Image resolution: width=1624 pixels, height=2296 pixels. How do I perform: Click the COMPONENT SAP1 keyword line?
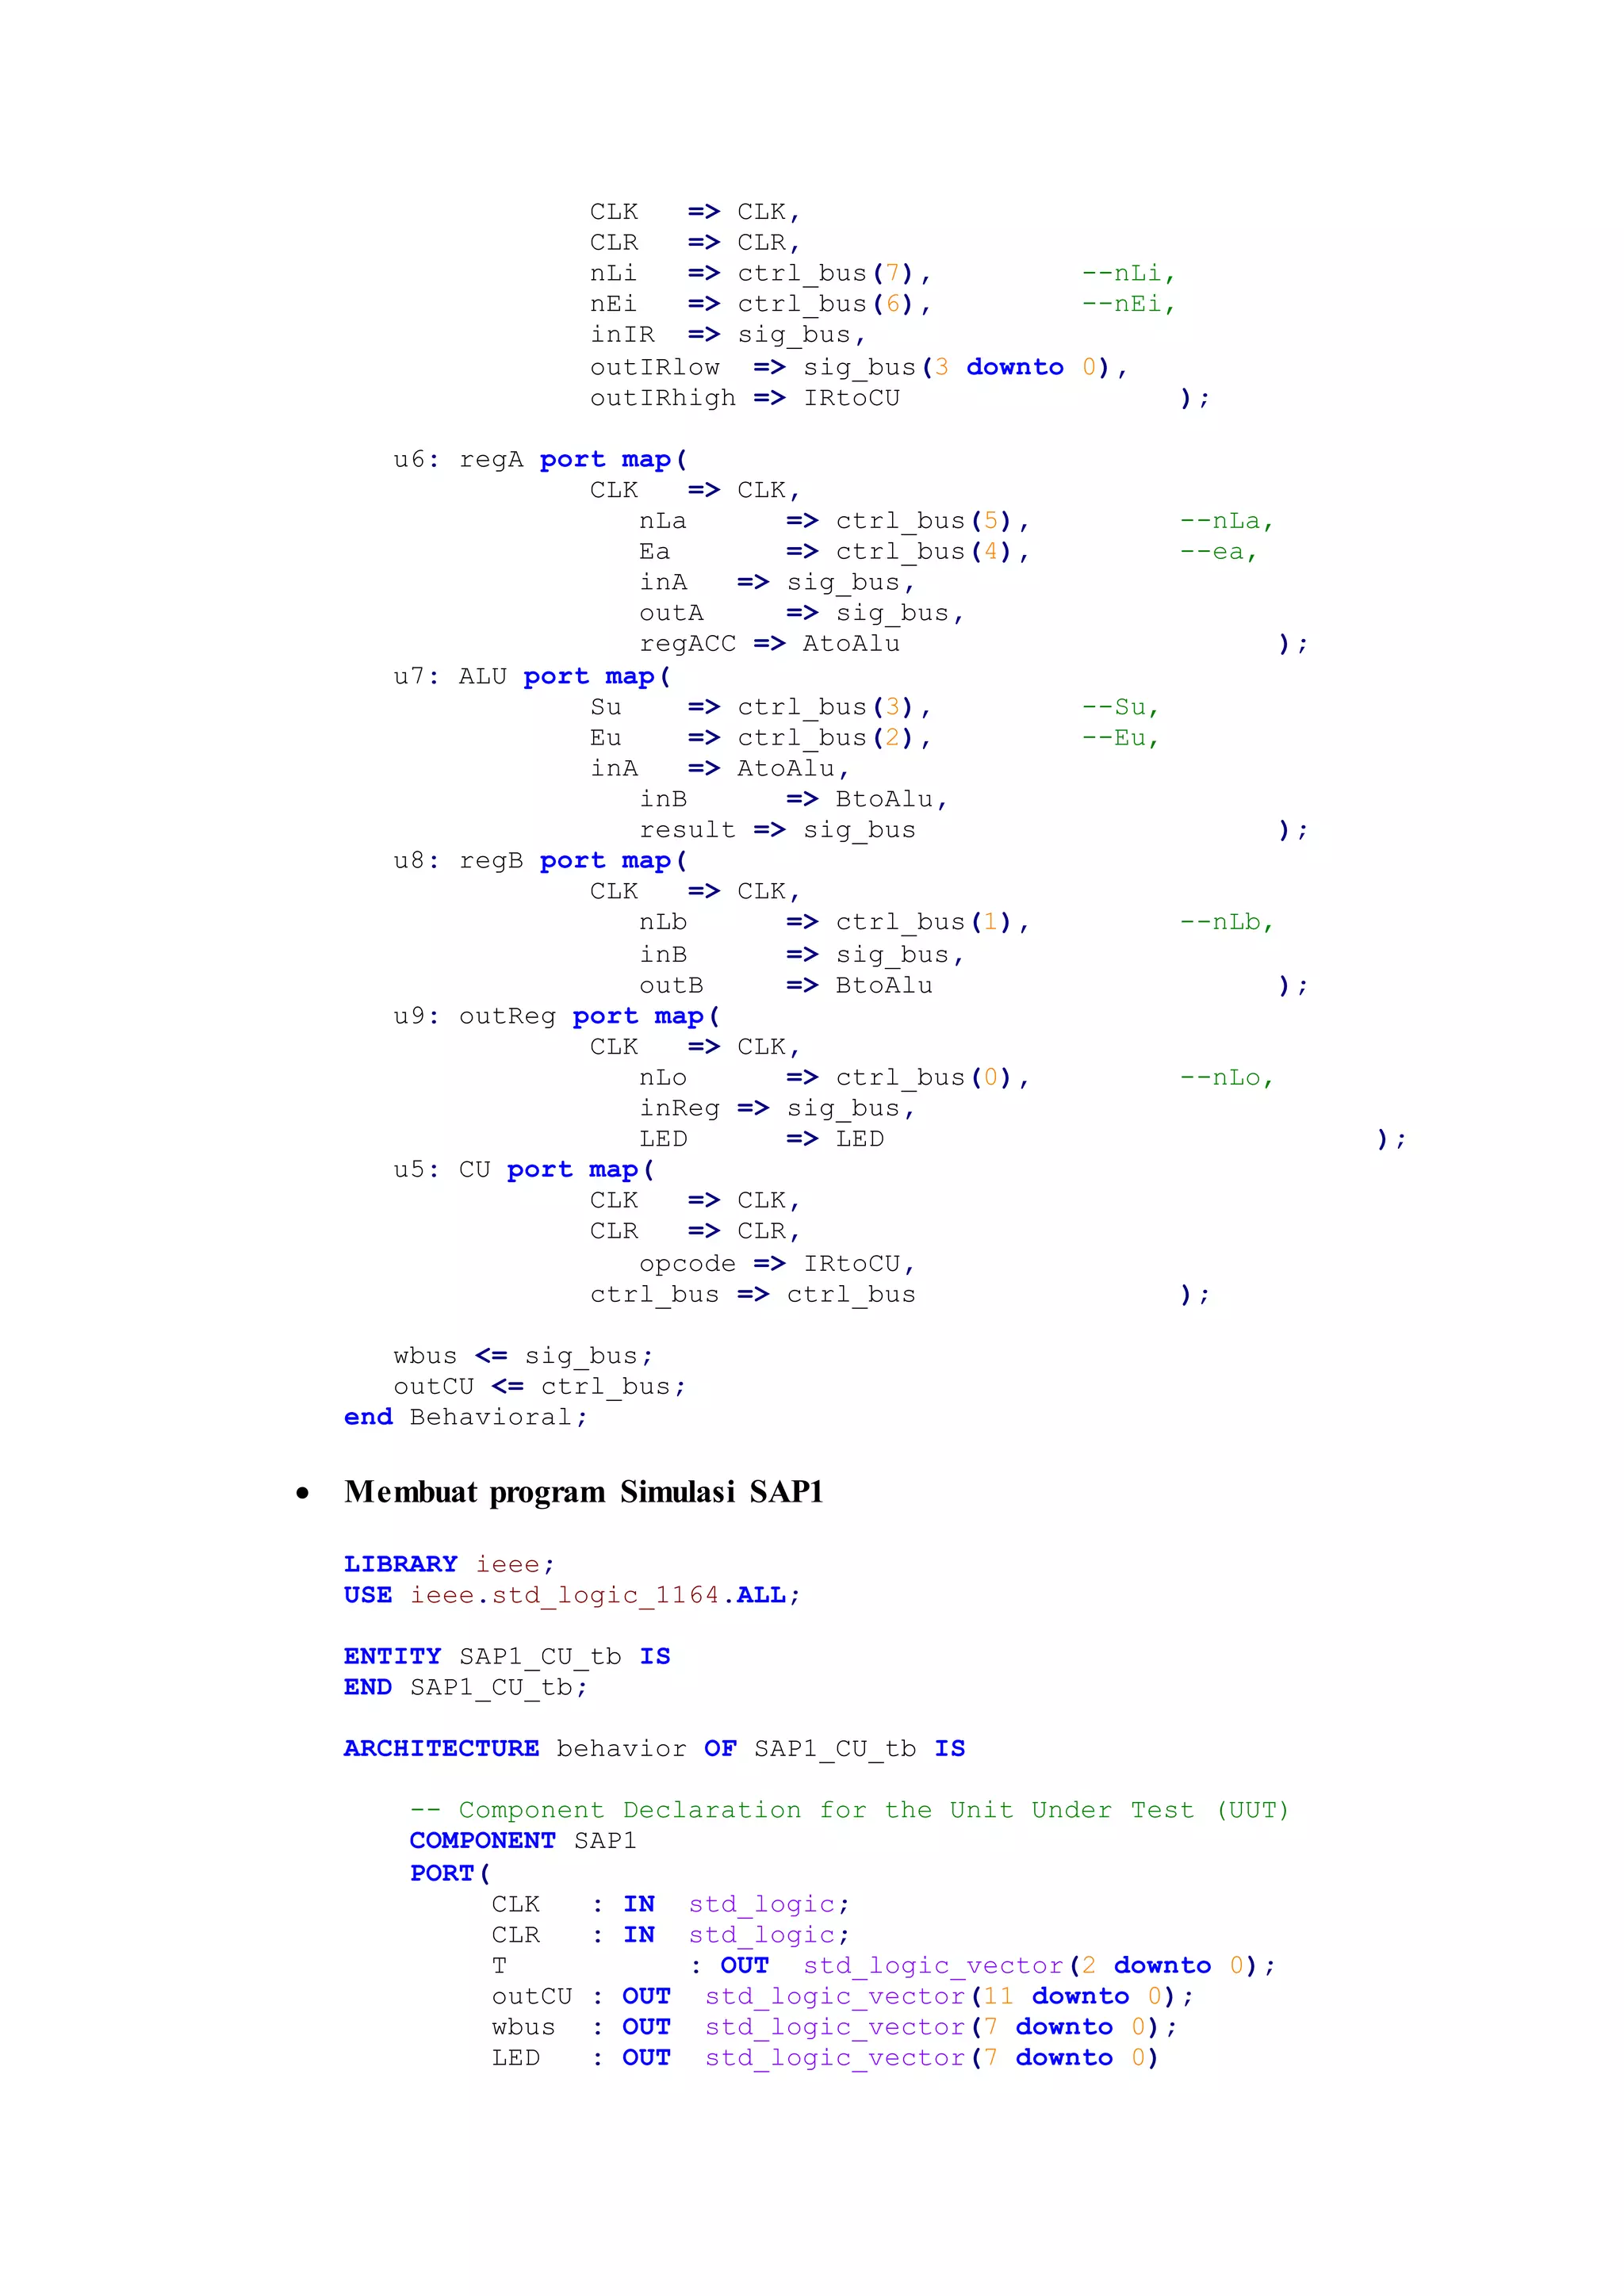[x=523, y=1841]
